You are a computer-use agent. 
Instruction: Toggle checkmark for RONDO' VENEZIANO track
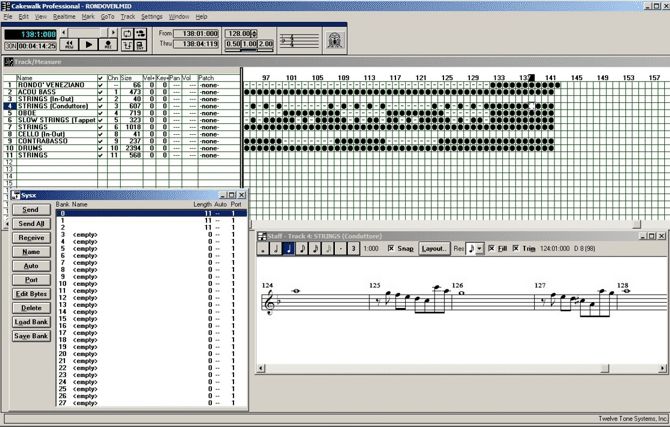(x=100, y=85)
